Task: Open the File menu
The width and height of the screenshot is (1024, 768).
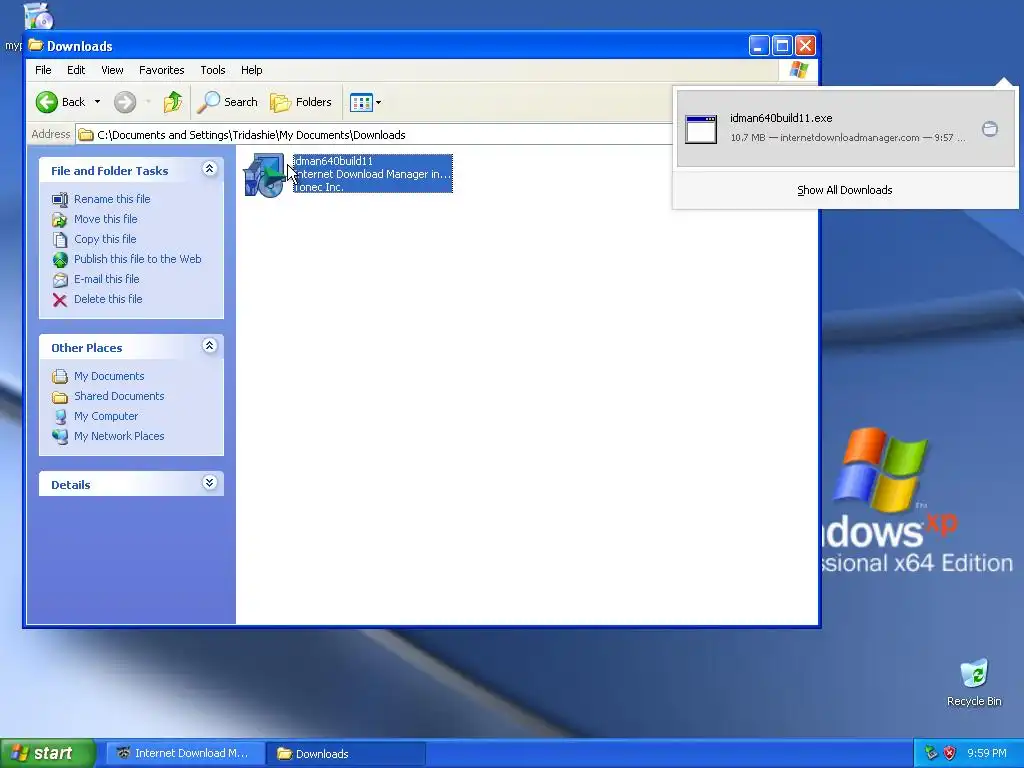Action: tap(43, 70)
